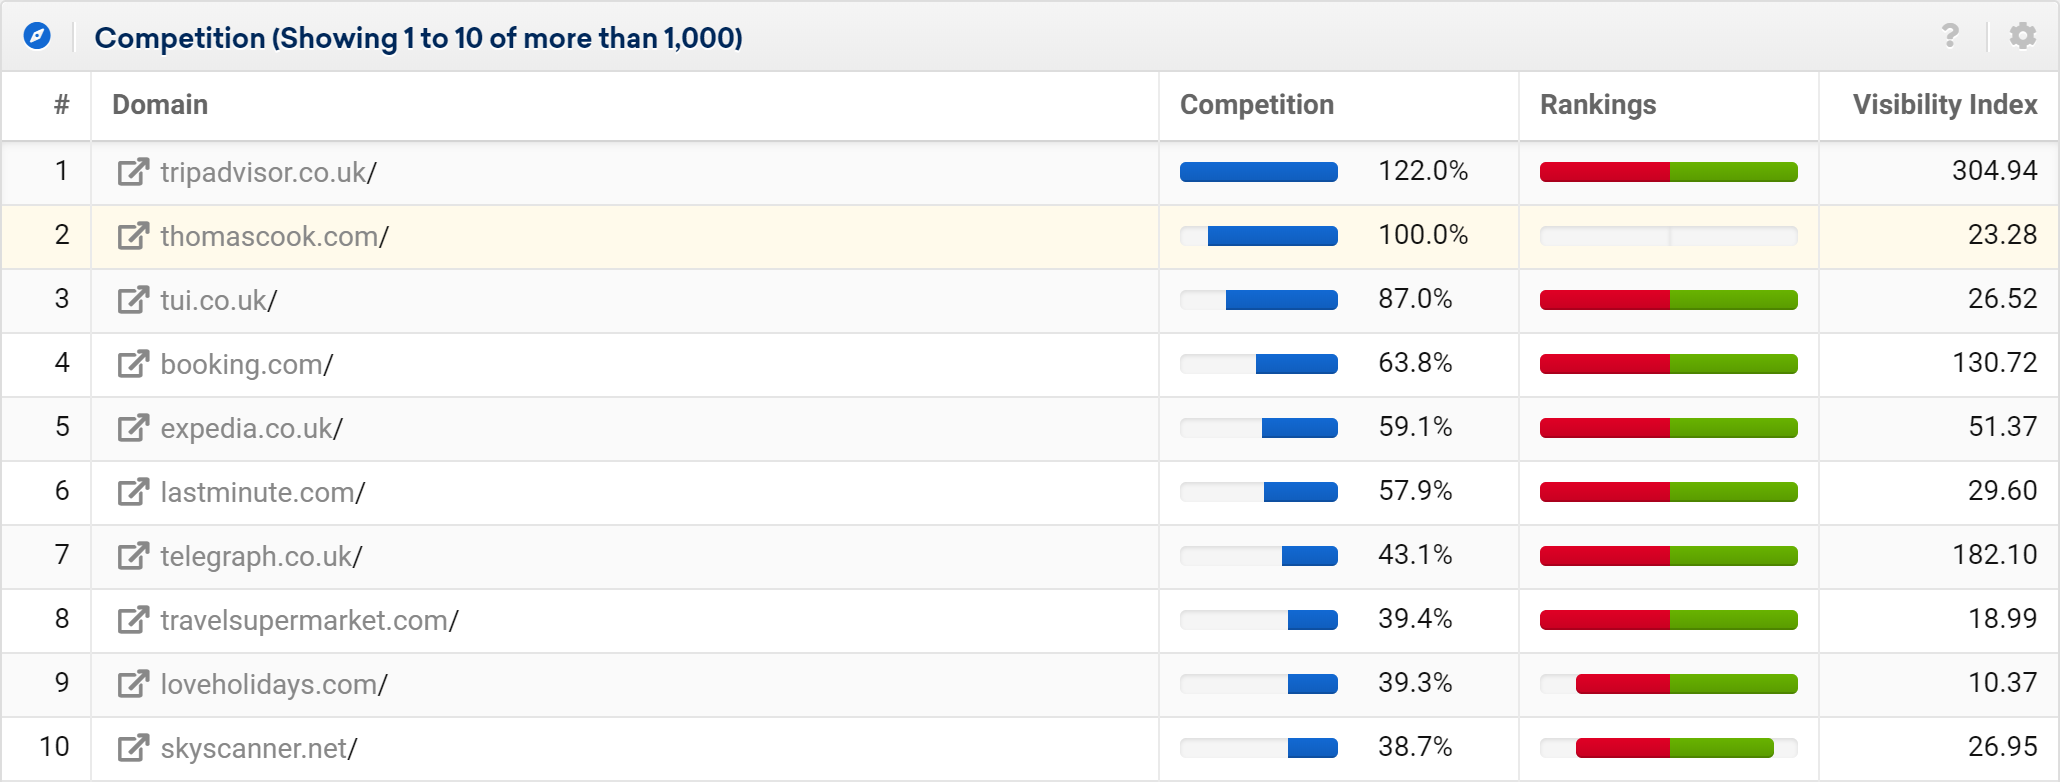Click row number 10 cell
This screenshot has width=2060, height=782.
click(x=46, y=748)
